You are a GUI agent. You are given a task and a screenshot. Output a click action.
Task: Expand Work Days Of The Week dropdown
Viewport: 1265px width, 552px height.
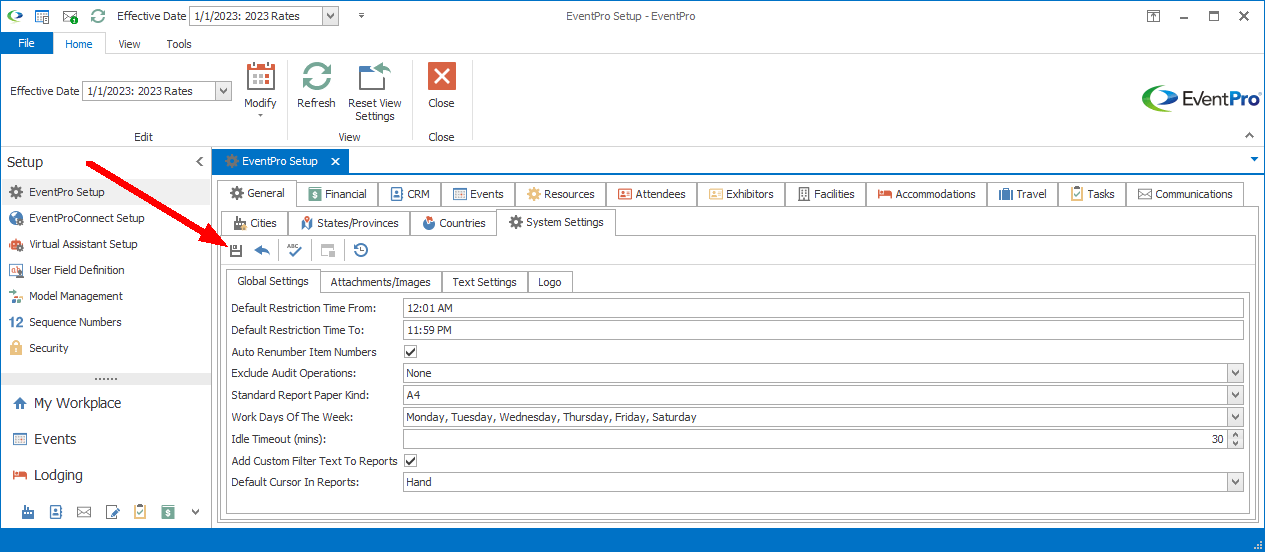[x=1235, y=417]
